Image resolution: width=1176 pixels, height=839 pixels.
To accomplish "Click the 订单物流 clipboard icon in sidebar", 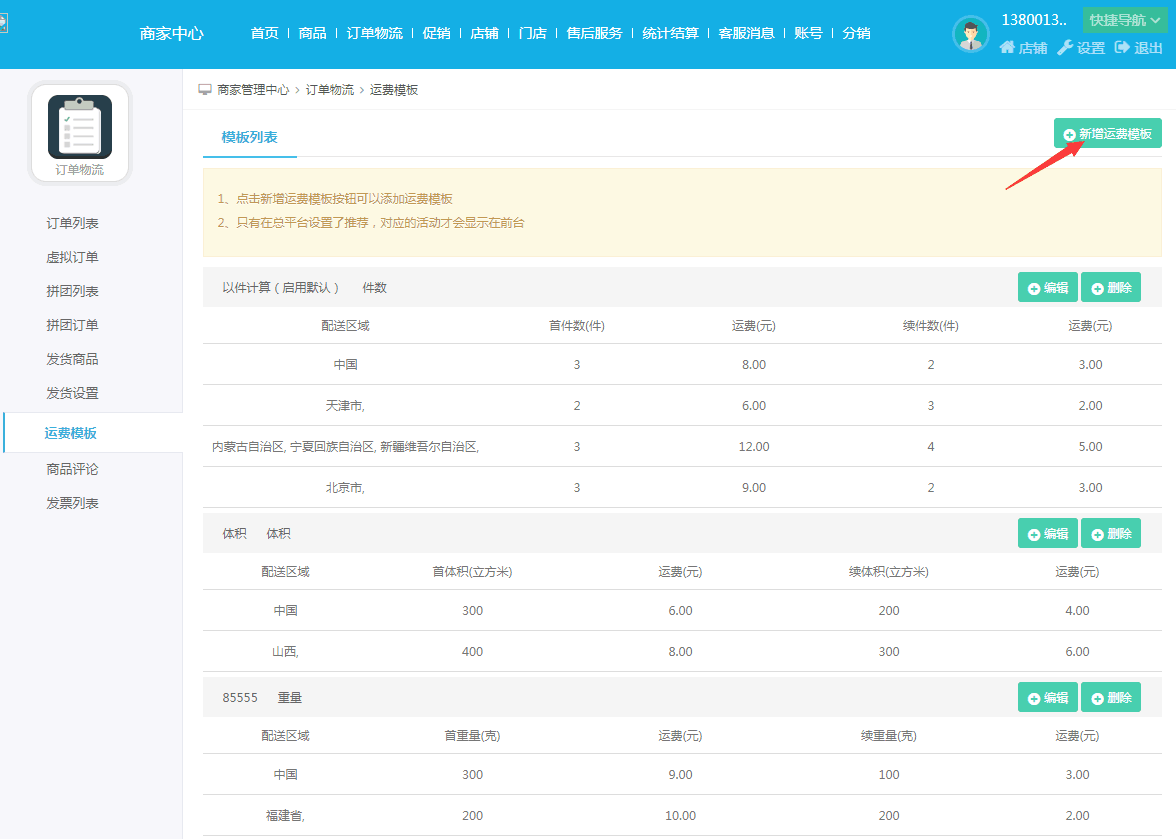I will point(80,127).
